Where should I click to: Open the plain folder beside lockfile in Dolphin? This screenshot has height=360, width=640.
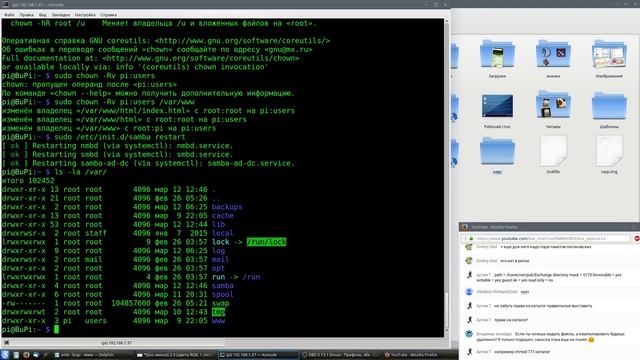[497, 155]
